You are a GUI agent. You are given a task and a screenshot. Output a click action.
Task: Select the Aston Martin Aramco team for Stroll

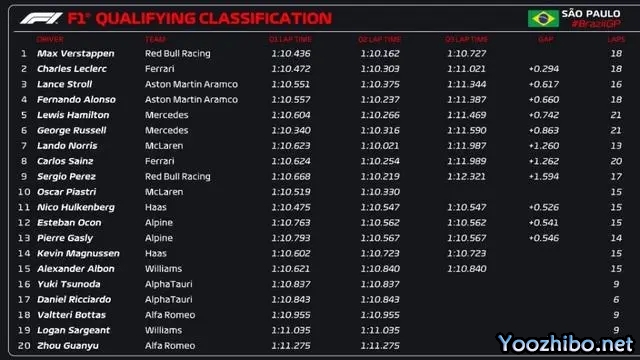(191, 84)
